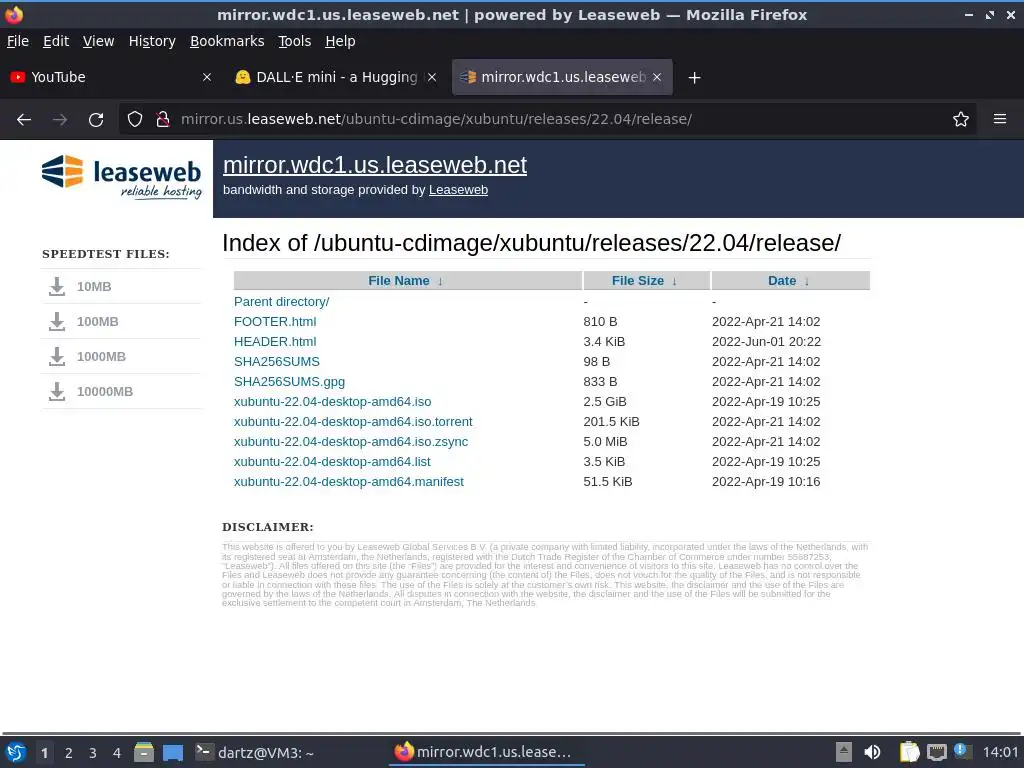Download the 100MB speedtest file

click(97, 322)
